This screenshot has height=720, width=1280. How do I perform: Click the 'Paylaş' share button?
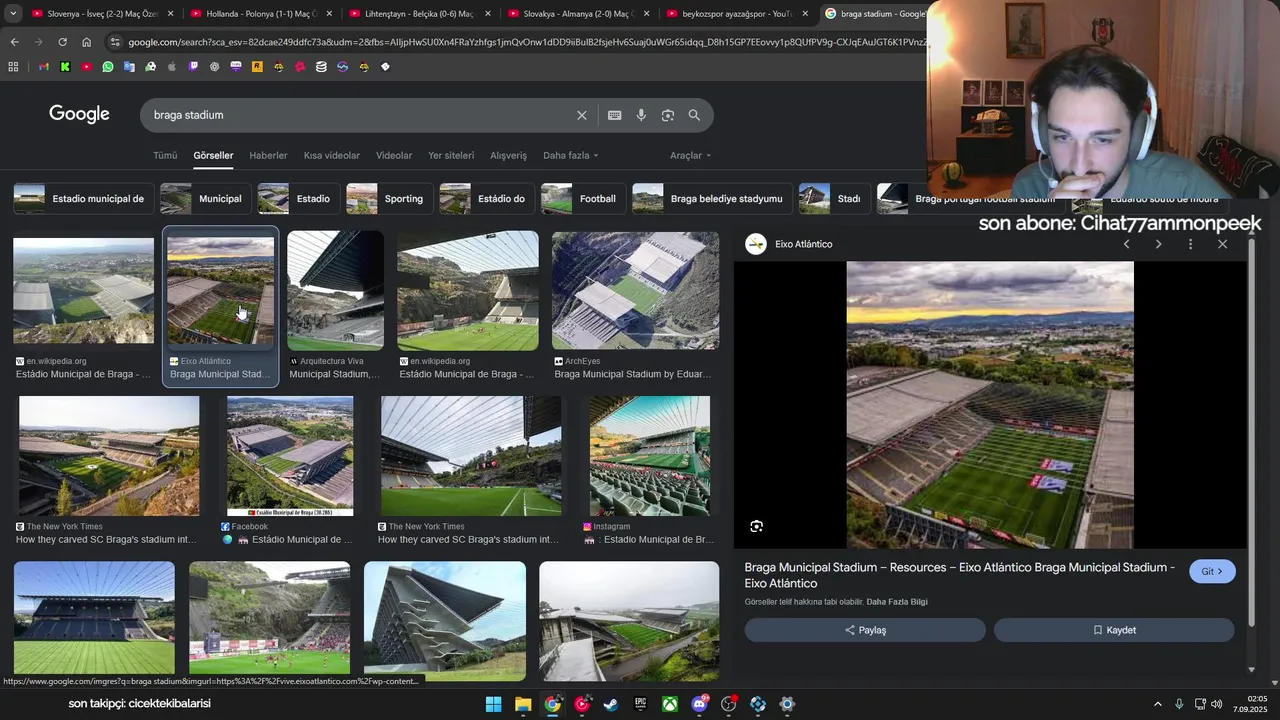(x=865, y=630)
